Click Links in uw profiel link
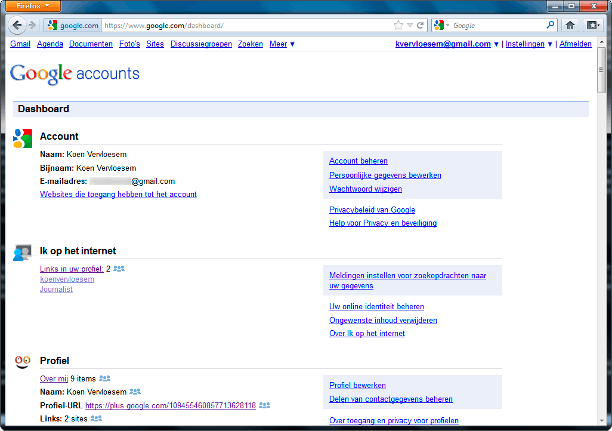The height and width of the screenshot is (431, 612). coord(72,269)
